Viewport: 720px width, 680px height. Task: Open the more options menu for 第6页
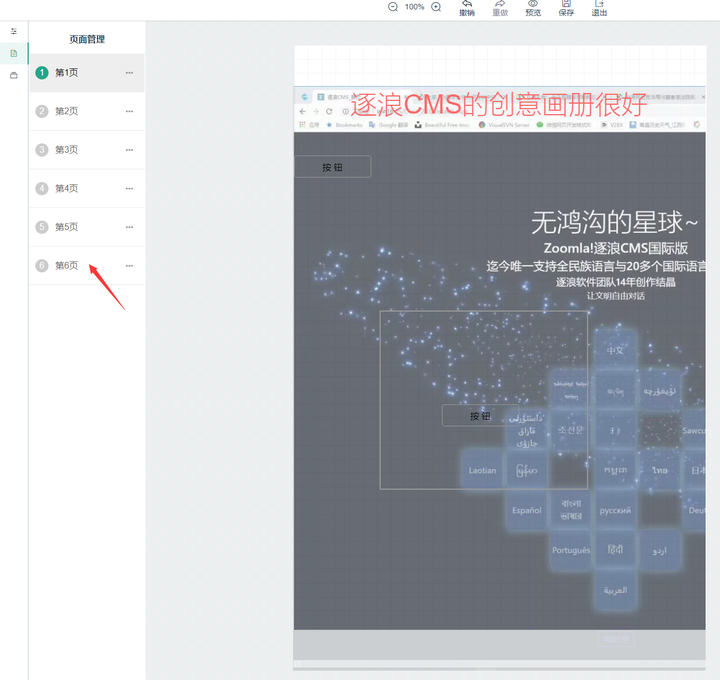[129, 265]
